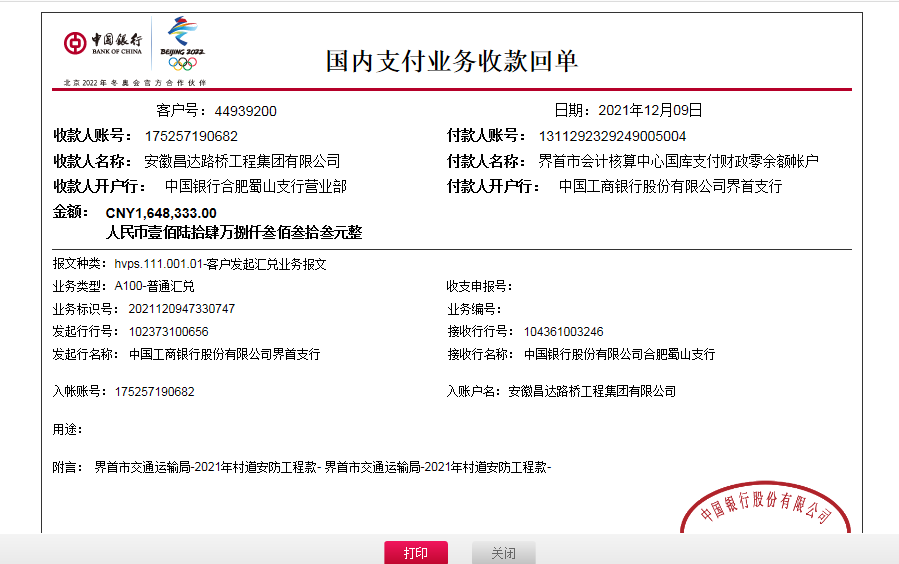Click business ID 2021120947330747
This screenshot has width=899, height=564.
tap(181, 309)
